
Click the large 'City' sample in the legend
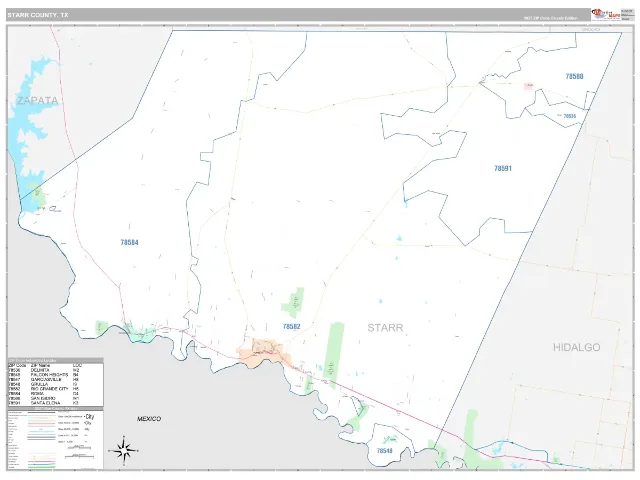point(89,417)
